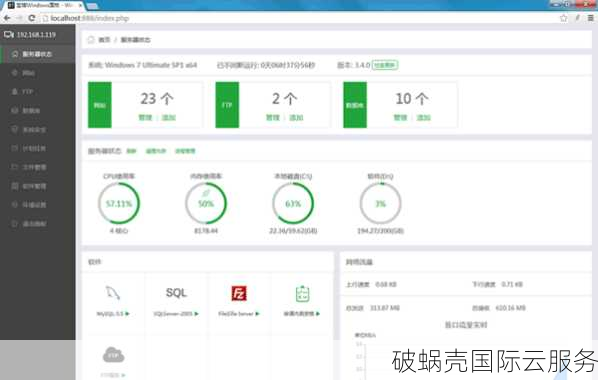Click 添加 link under 10 个
The image size is (598, 380).
(x=424, y=118)
